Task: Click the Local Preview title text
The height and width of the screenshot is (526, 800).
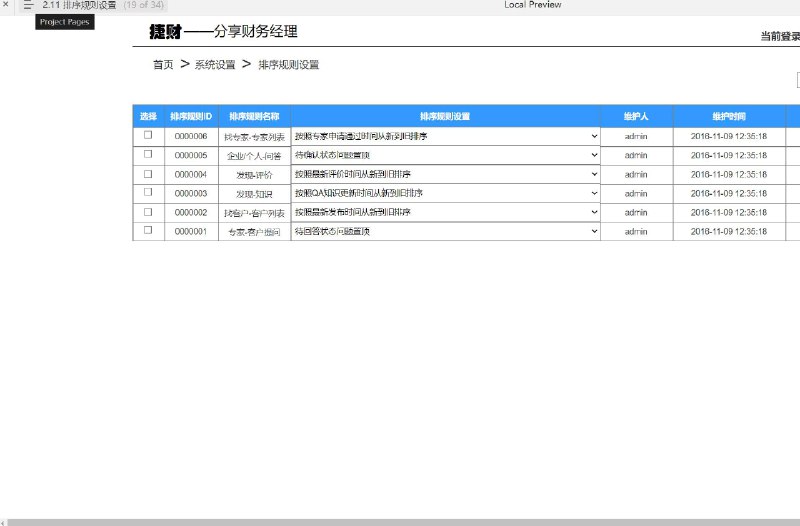Action: pyautogui.click(x=533, y=5)
